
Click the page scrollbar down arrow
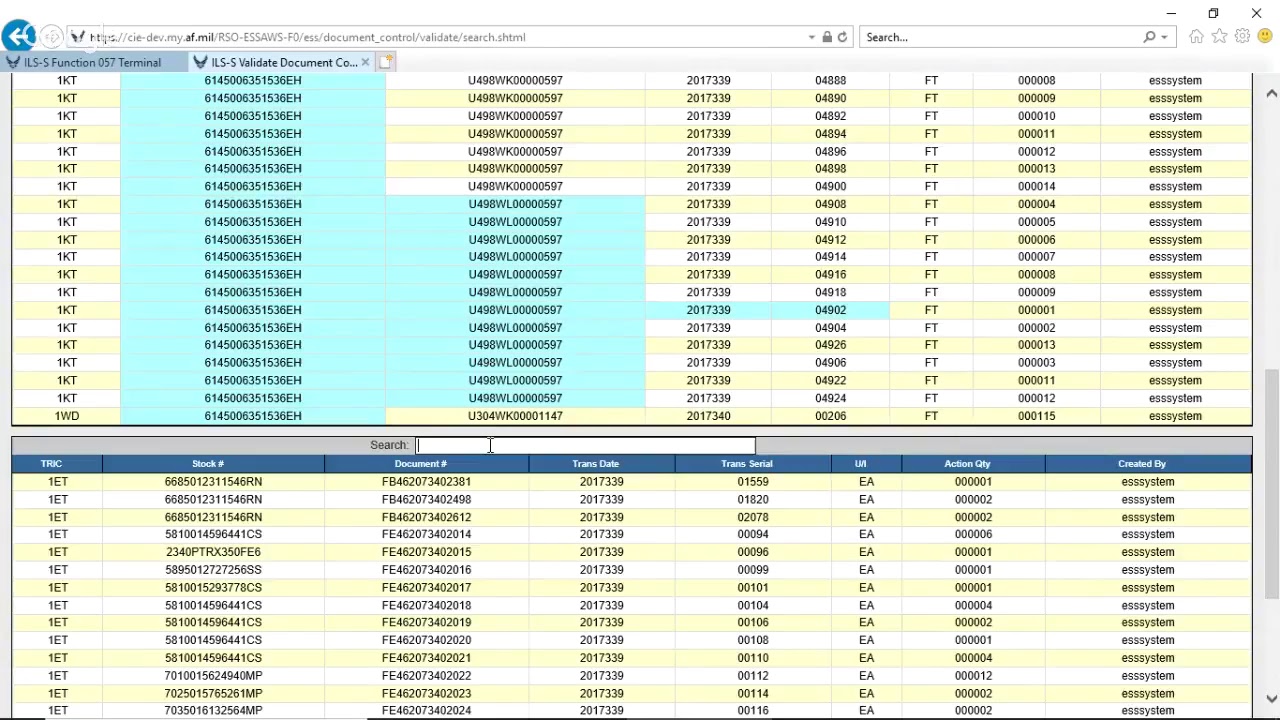(x=1271, y=699)
